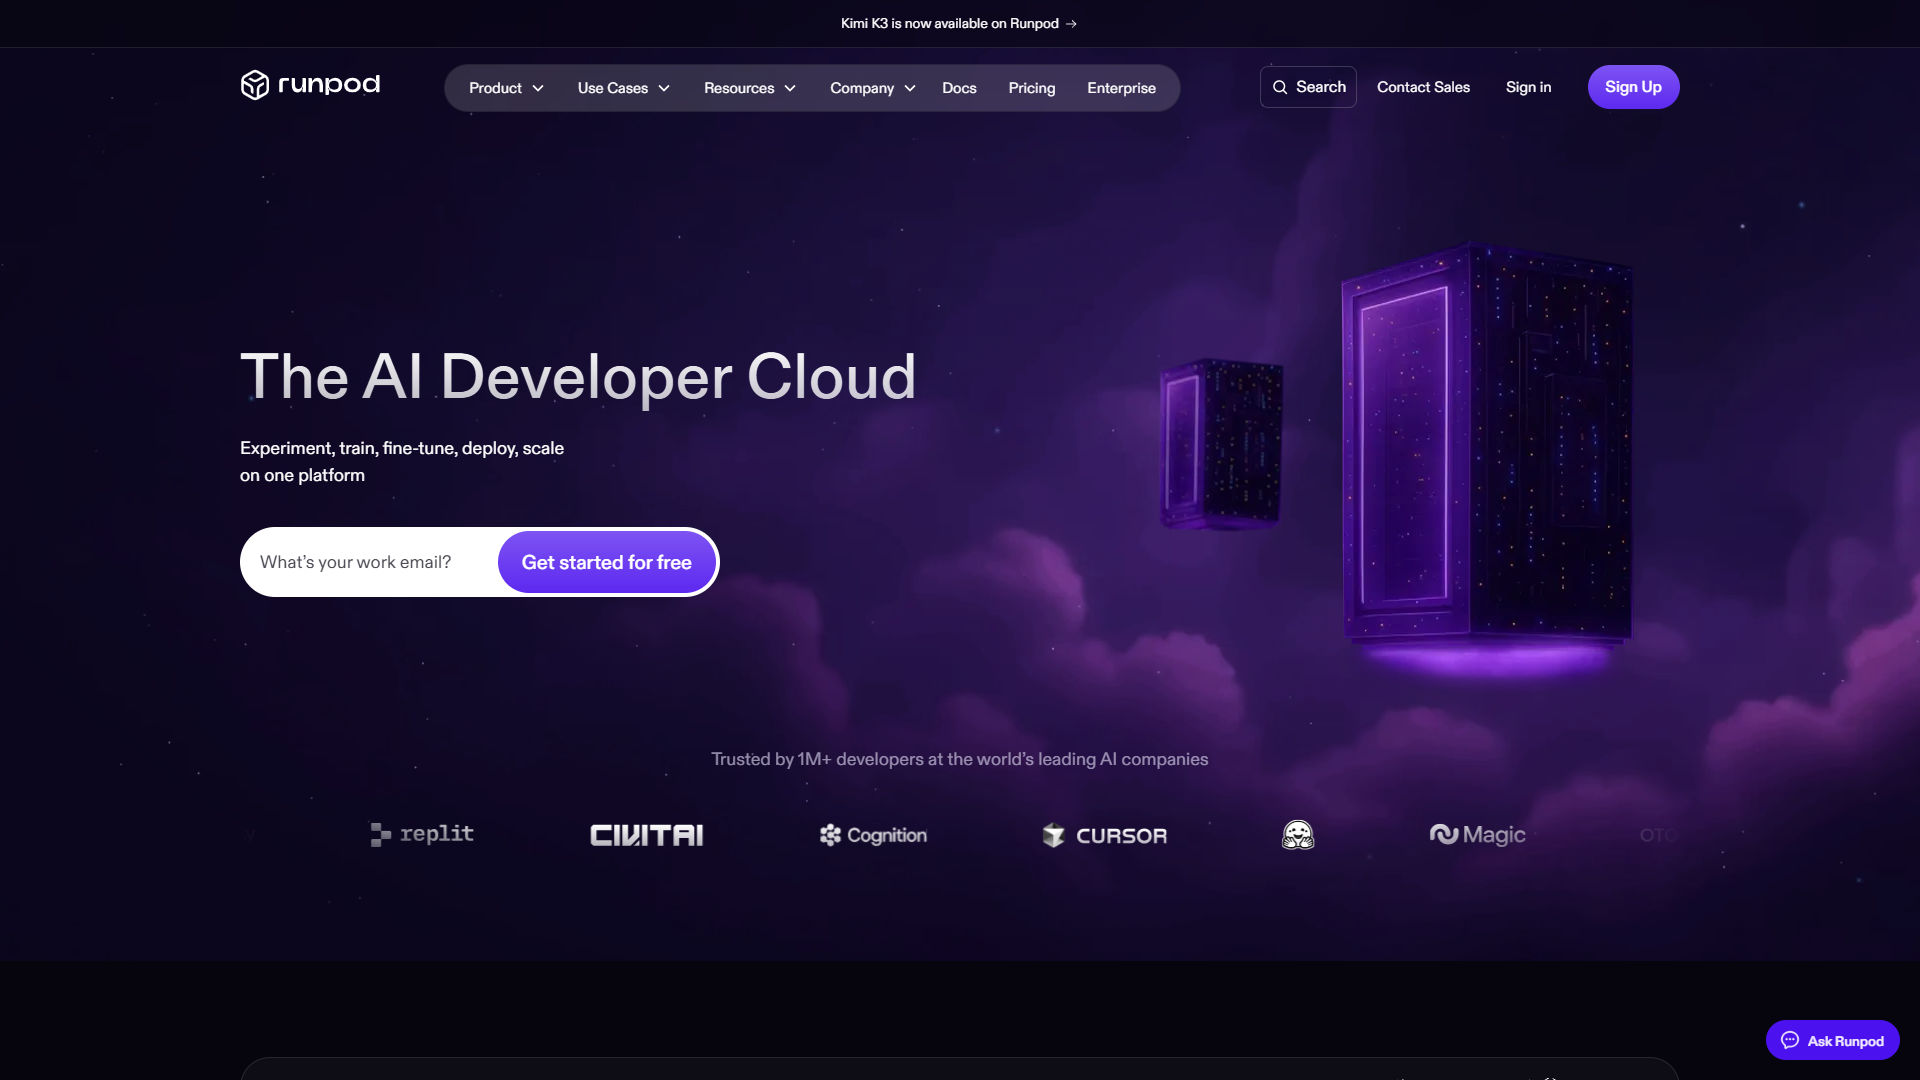Click the Sign in link
The width and height of the screenshot is (1920, 1080).
pos(1528,87)
